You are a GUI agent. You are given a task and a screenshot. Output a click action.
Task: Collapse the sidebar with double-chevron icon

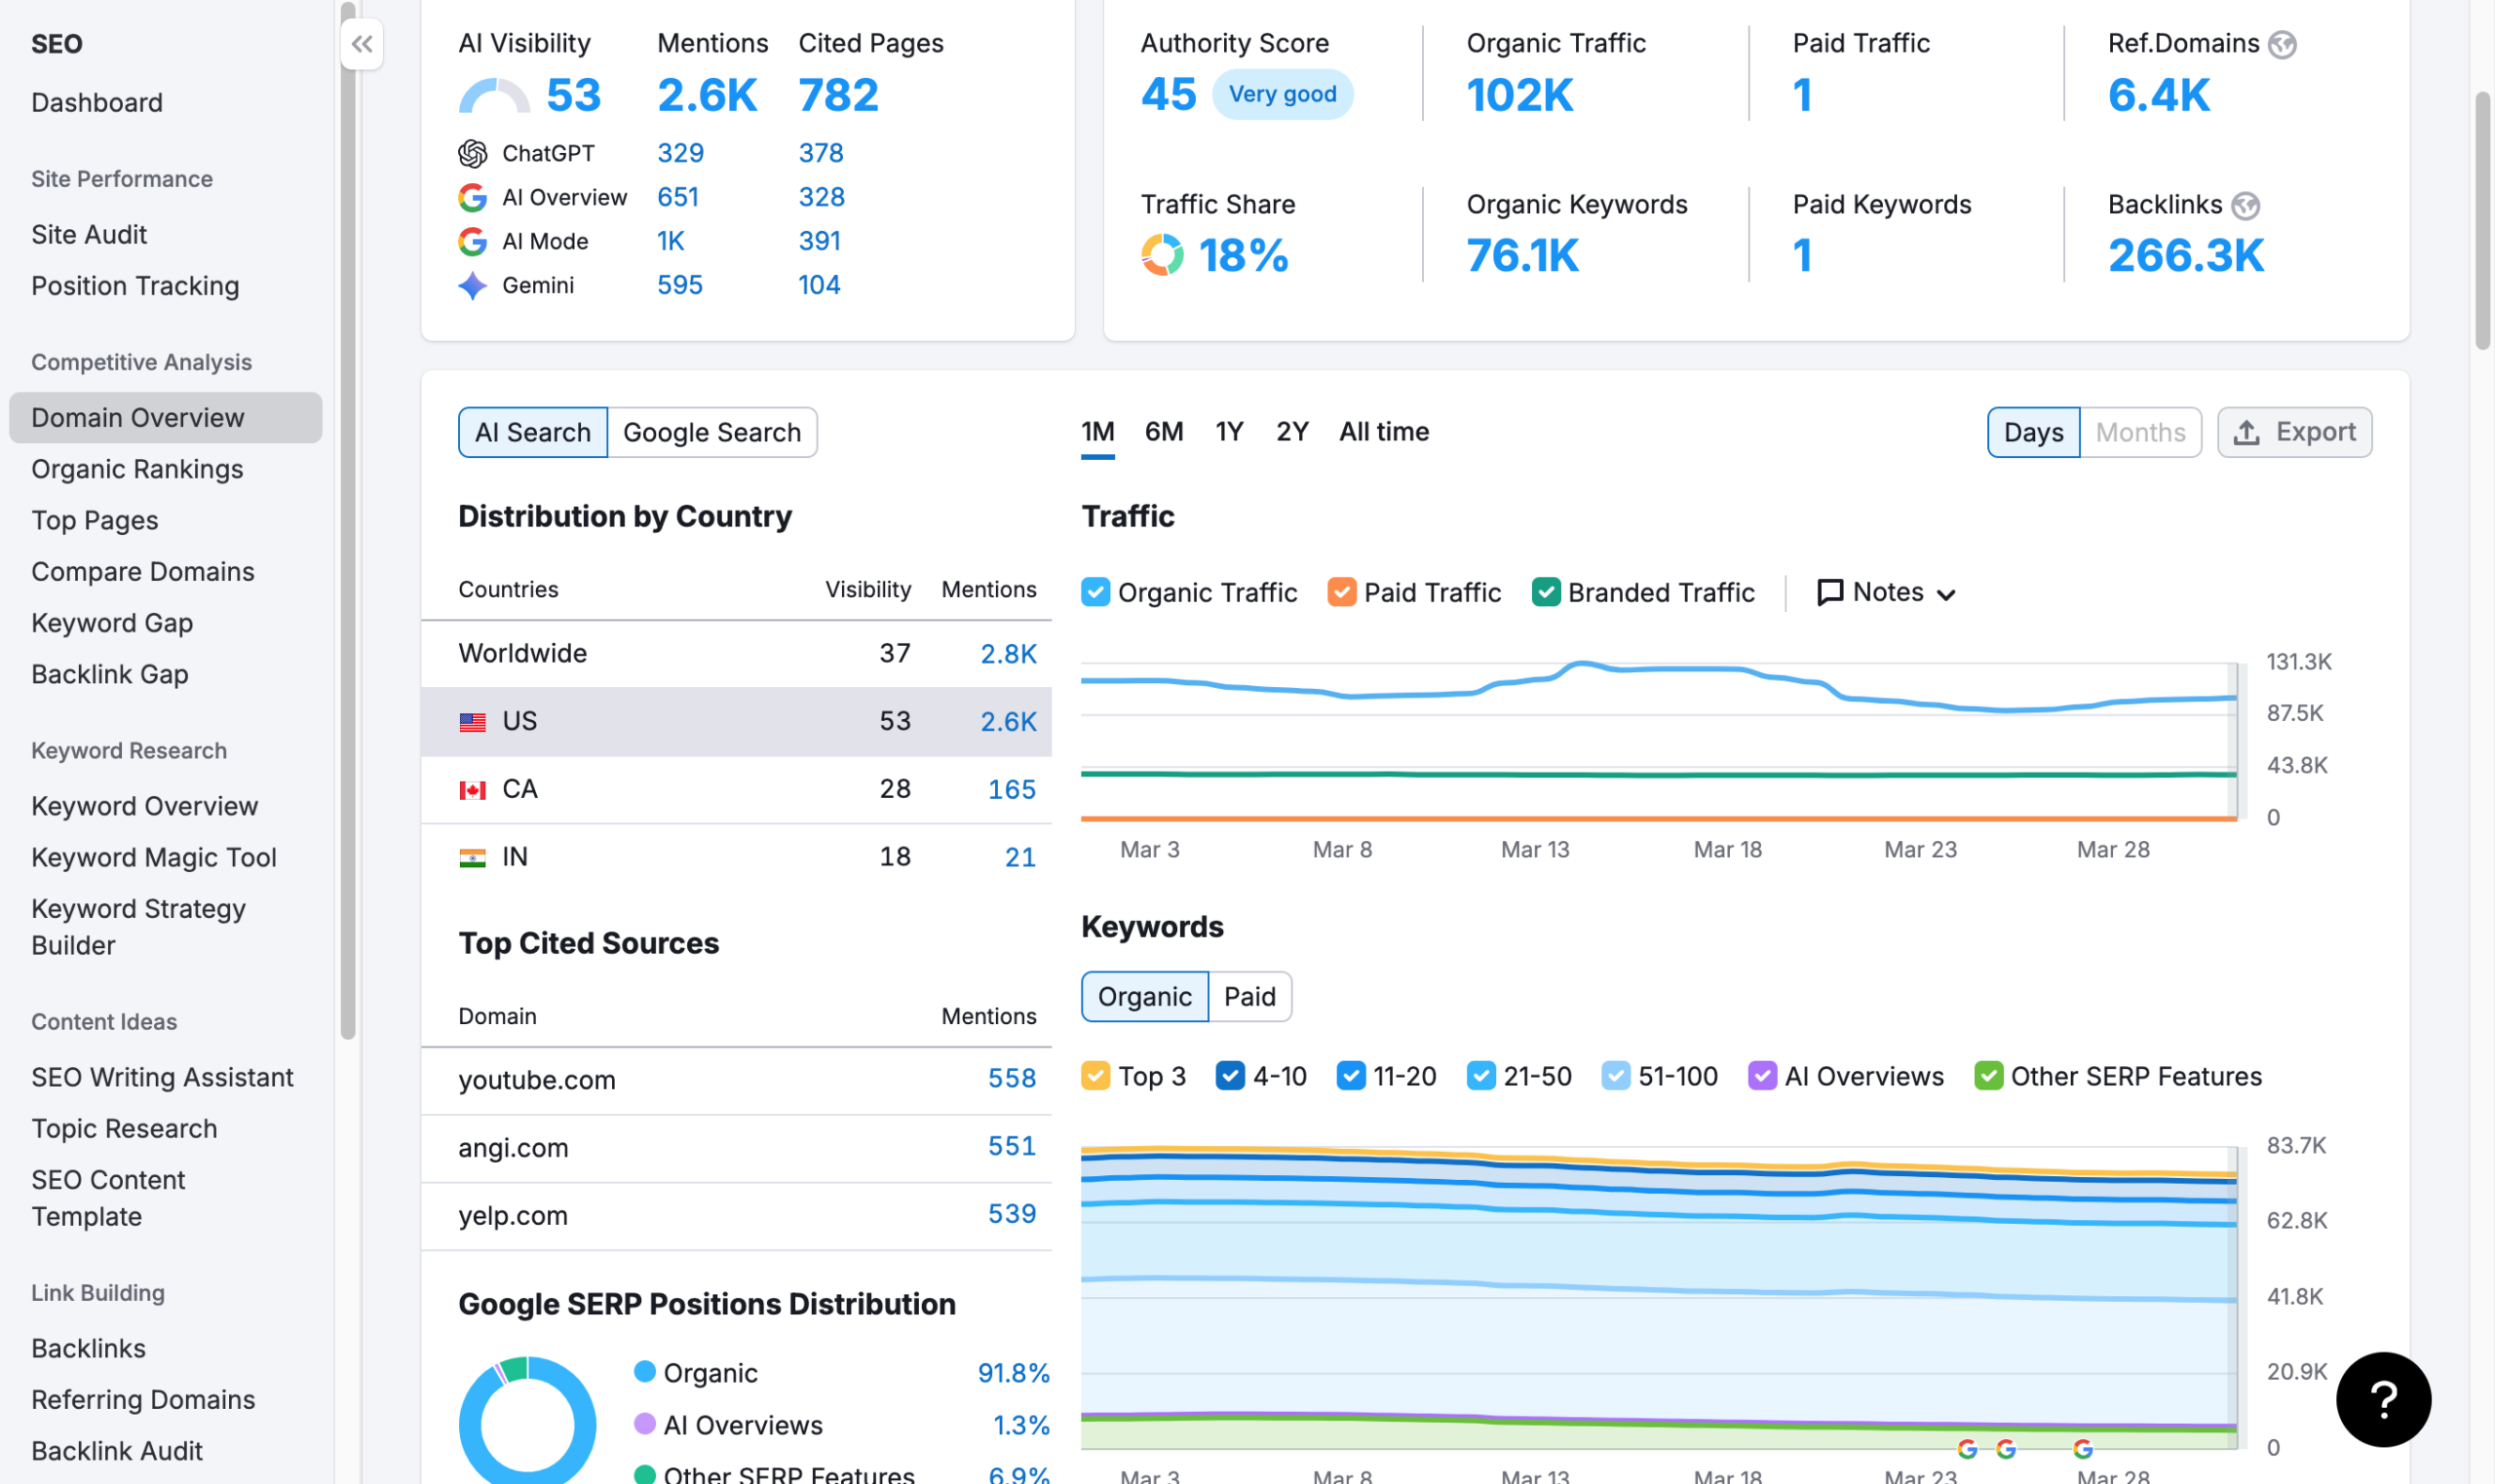click(x=362, y=44)
